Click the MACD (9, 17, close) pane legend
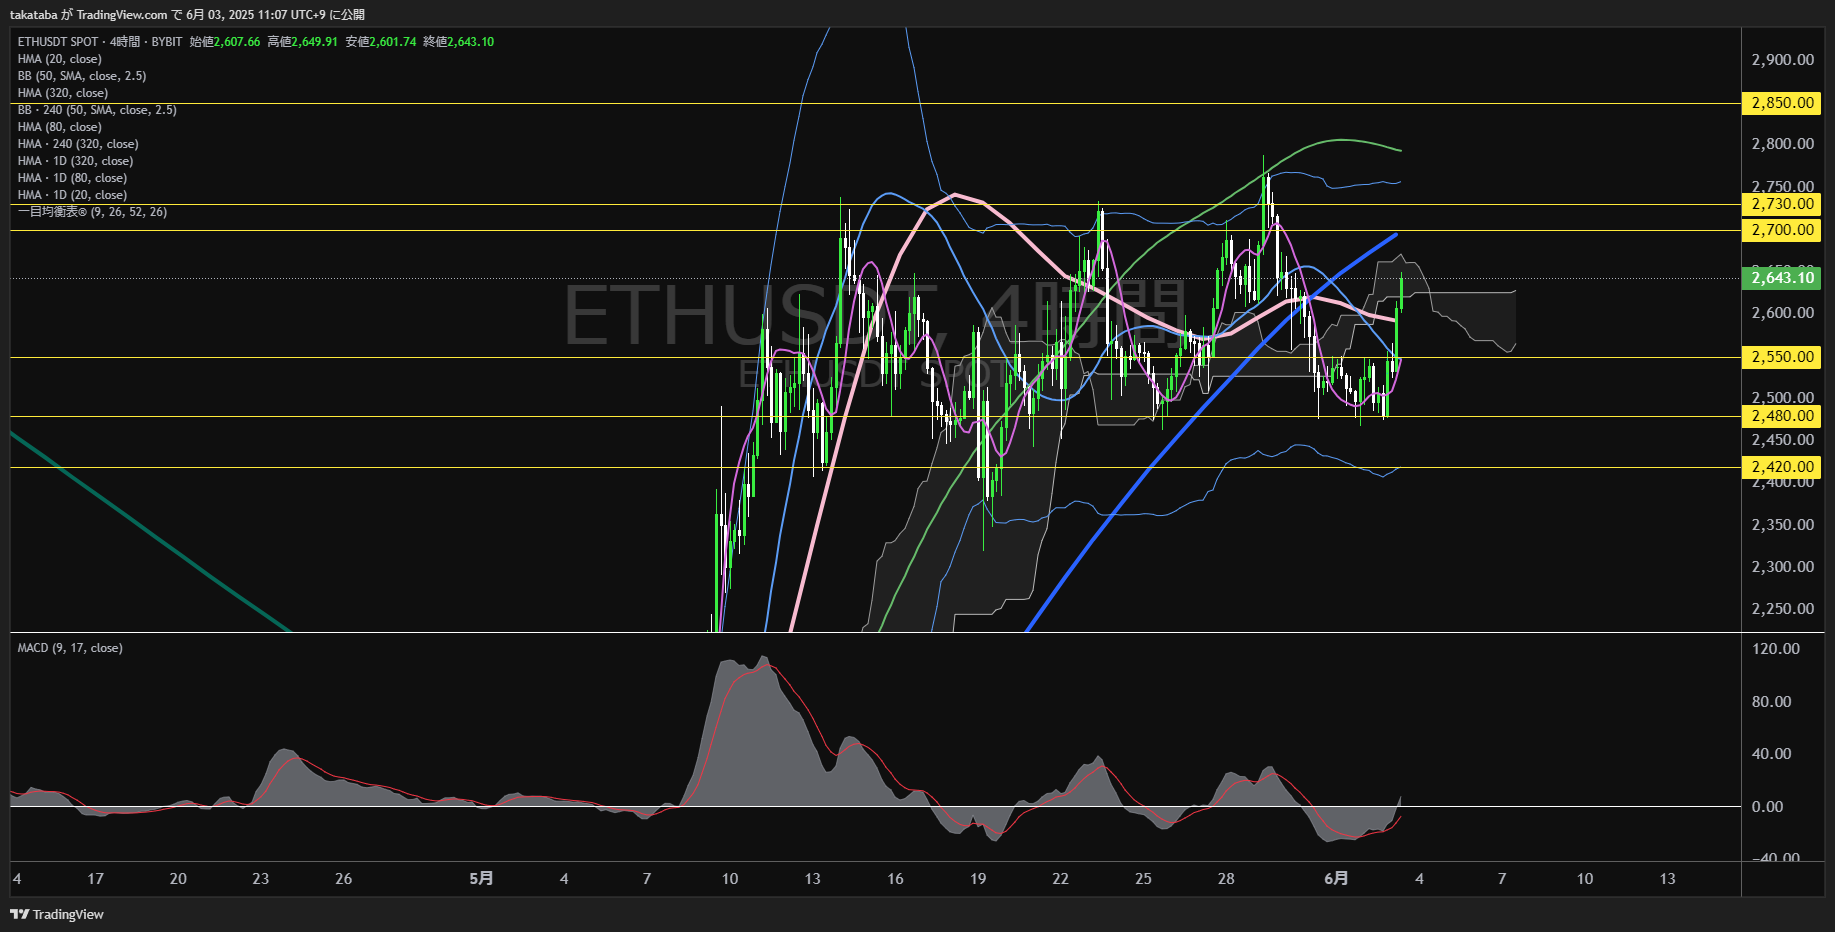1835x932 pixels. 70,648
